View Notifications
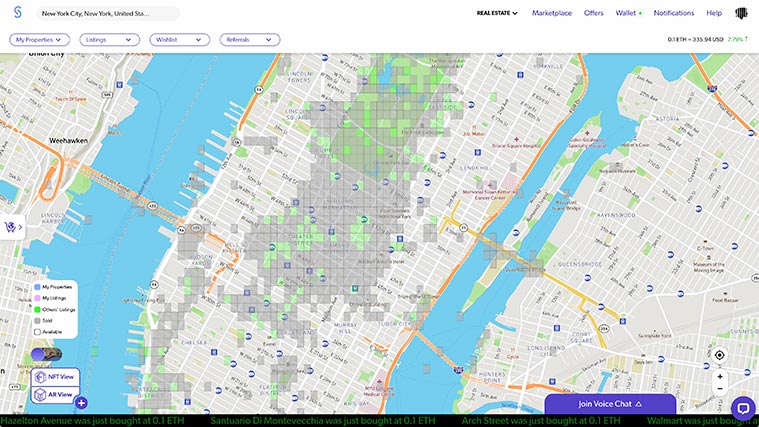The image size is (759, 427). [x=674, y=13]
